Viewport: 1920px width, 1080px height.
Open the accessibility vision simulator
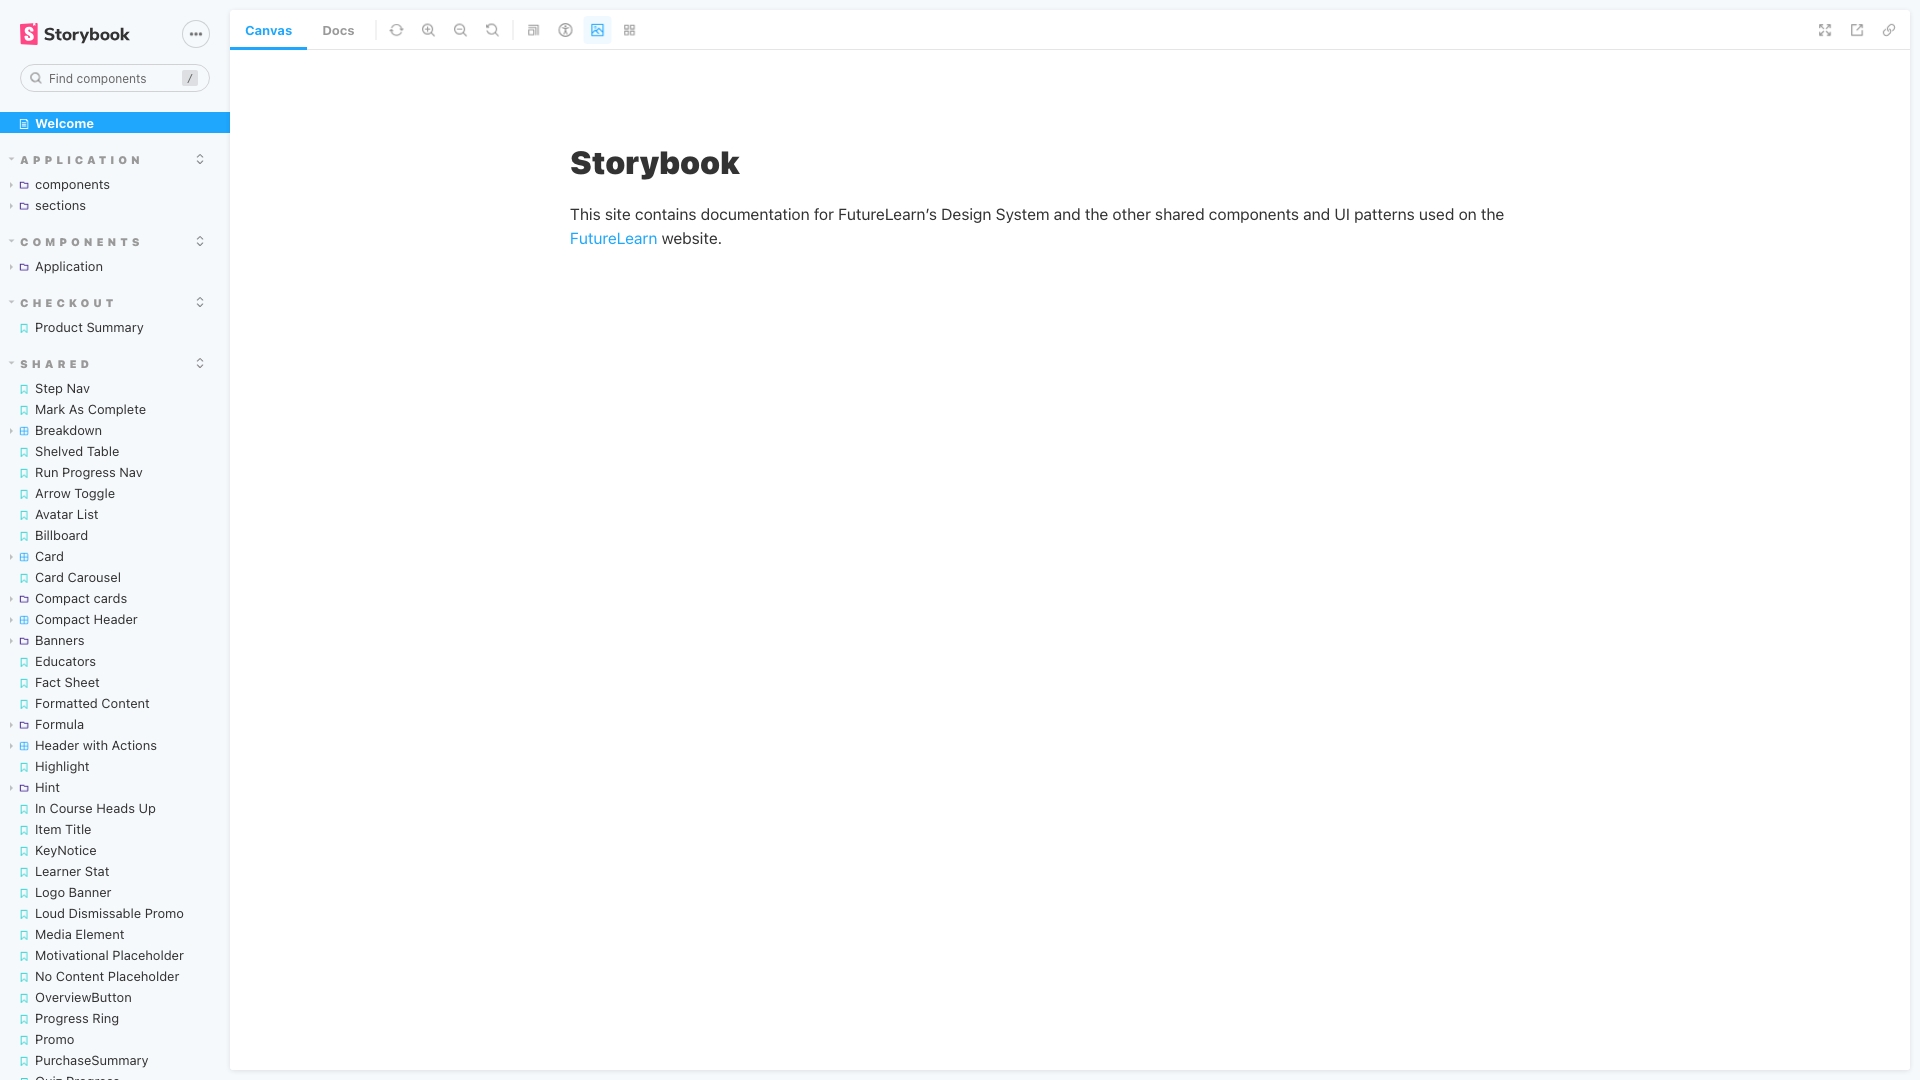pyautogui.click(x=565, y=30)
